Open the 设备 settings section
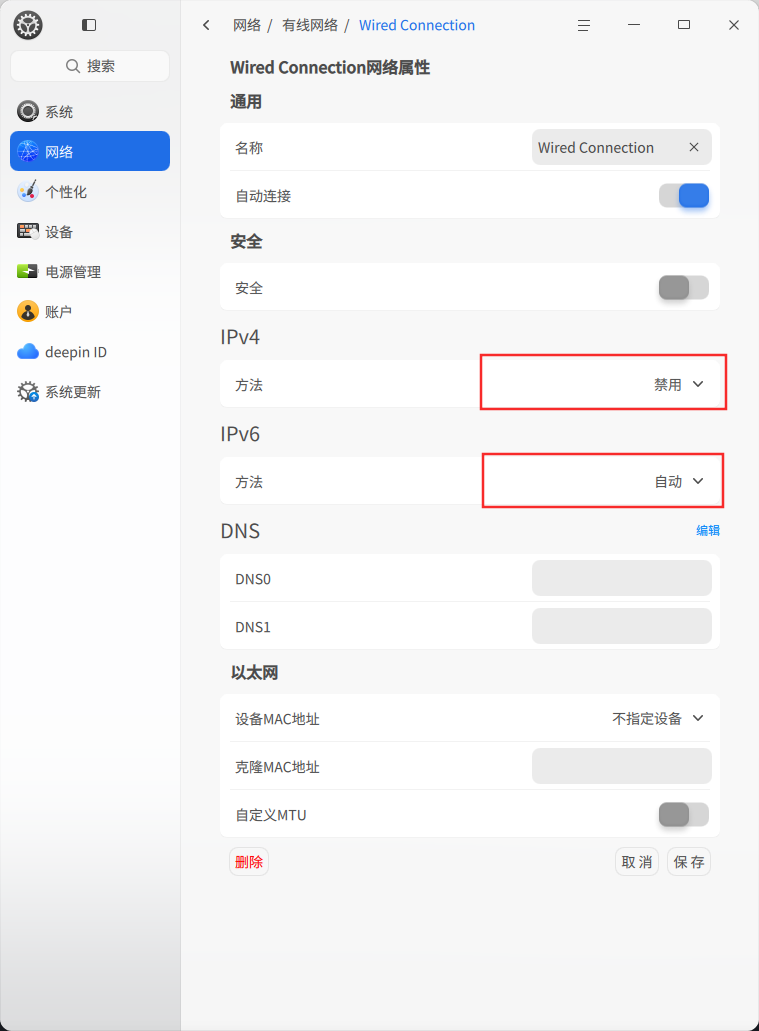Viewport: 759px width, 1031px height. pos(90,231)
